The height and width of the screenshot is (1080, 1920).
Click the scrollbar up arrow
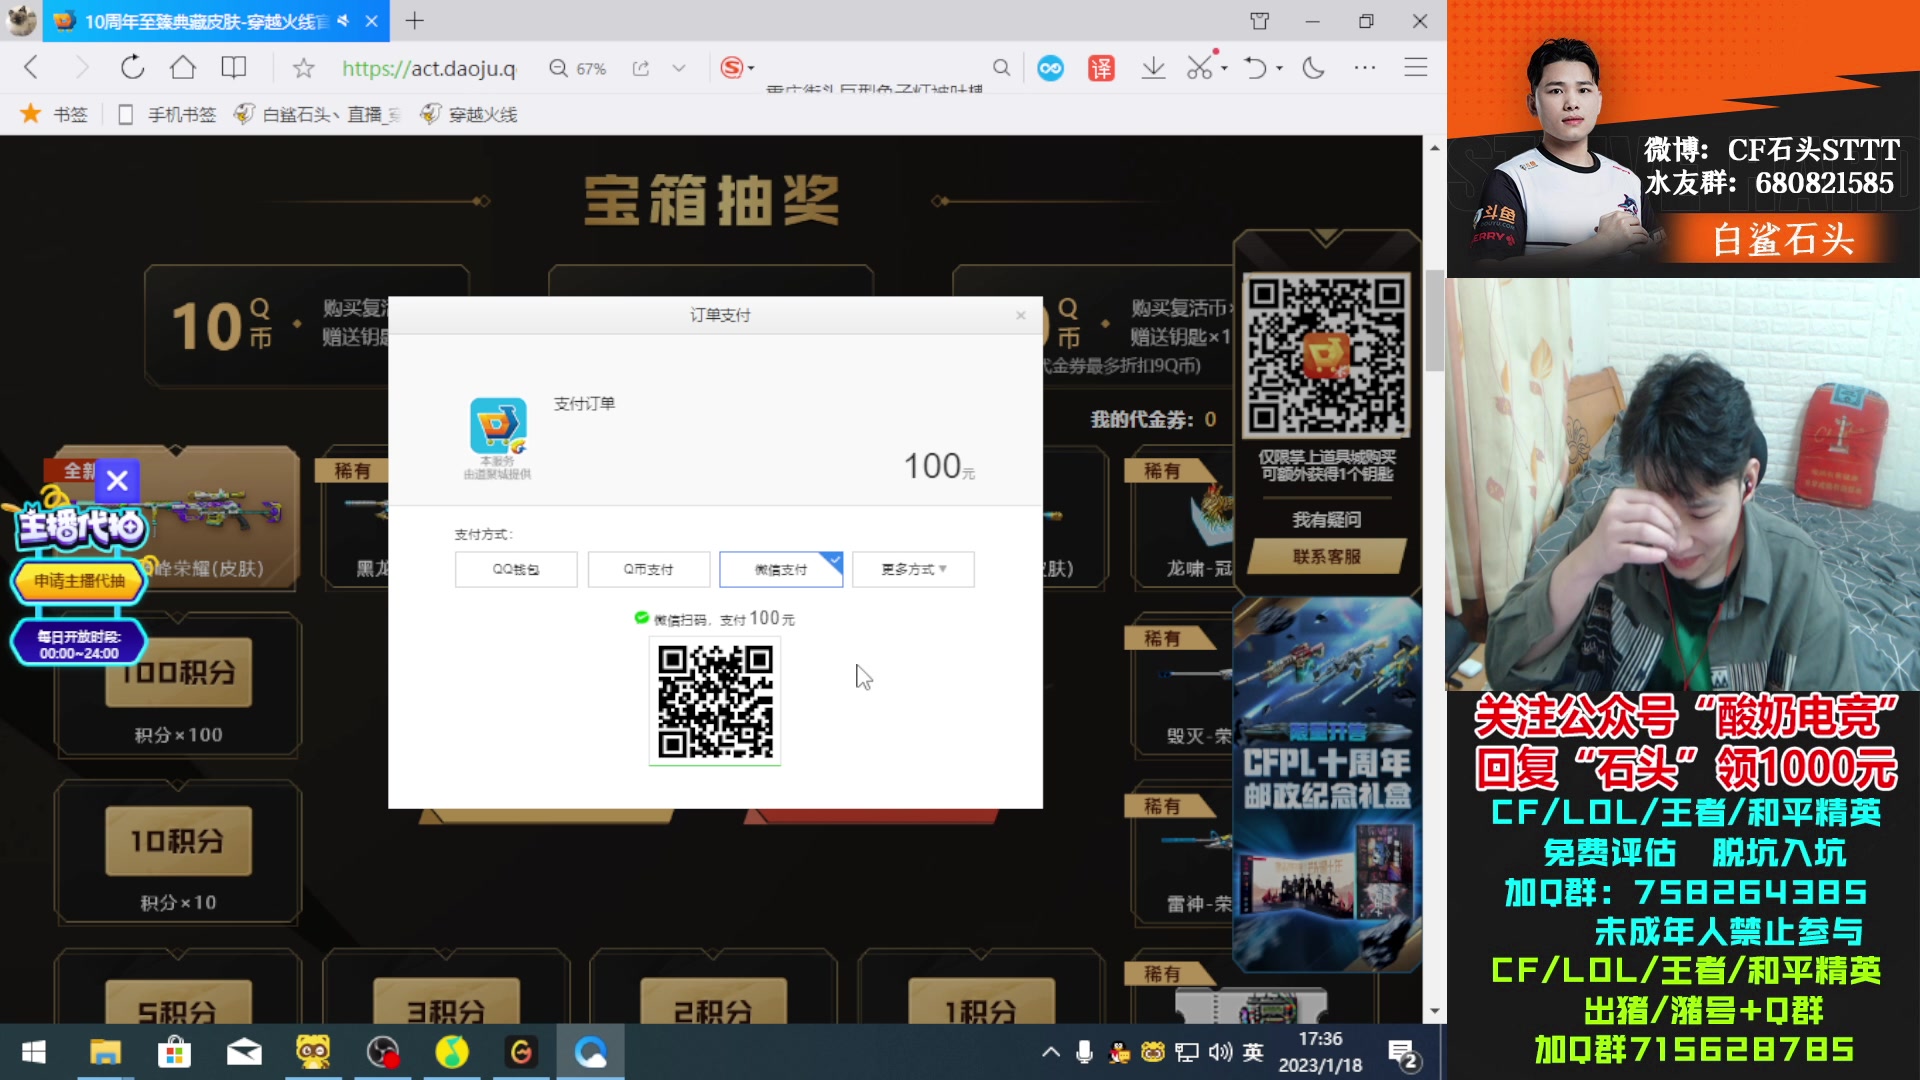coord(1435,148)
